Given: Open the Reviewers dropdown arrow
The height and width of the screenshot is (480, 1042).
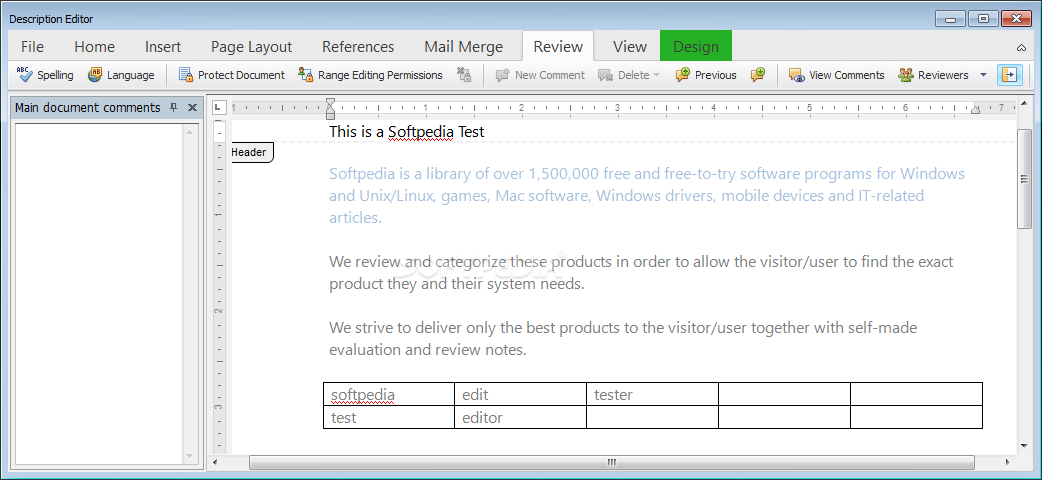Looking at the screenshot, I should [984, 75].
